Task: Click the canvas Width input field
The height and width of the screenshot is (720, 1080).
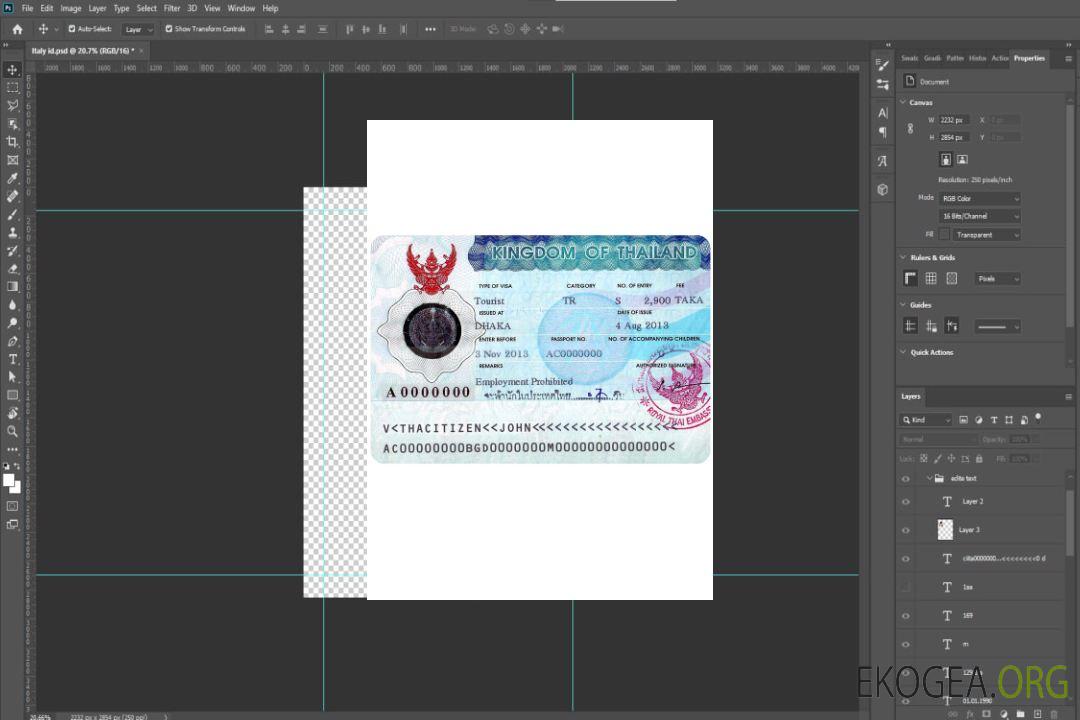Action: pos(954,120)
